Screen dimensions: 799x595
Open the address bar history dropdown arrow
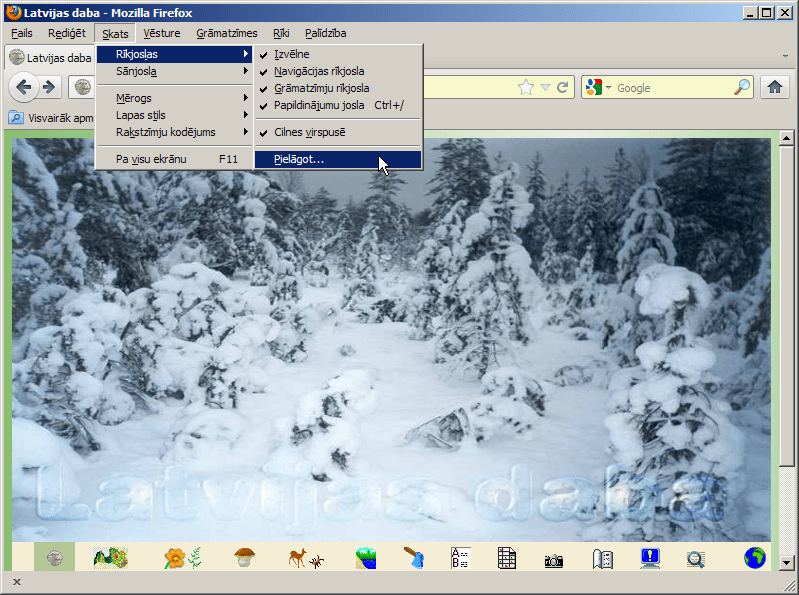(545, 88)
